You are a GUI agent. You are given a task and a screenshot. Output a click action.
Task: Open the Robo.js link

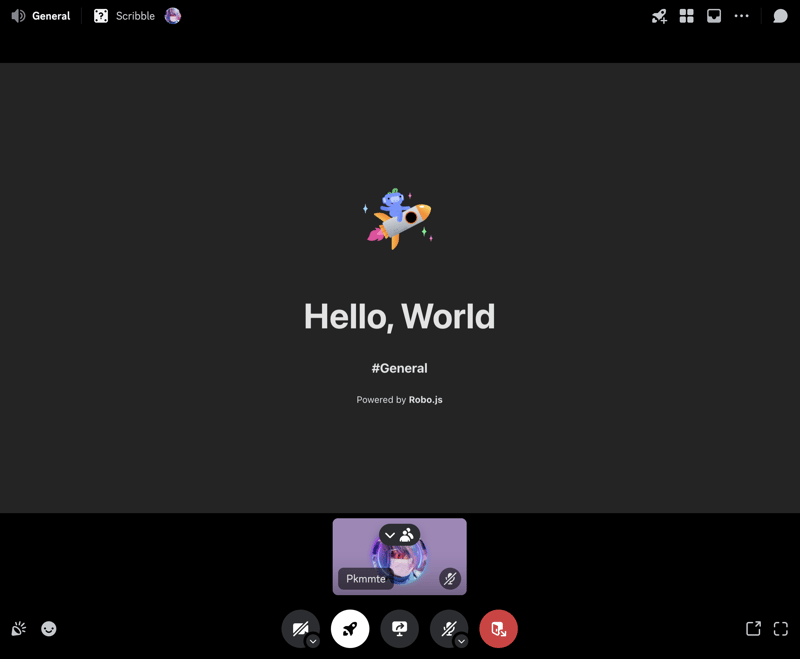[426, 400]
